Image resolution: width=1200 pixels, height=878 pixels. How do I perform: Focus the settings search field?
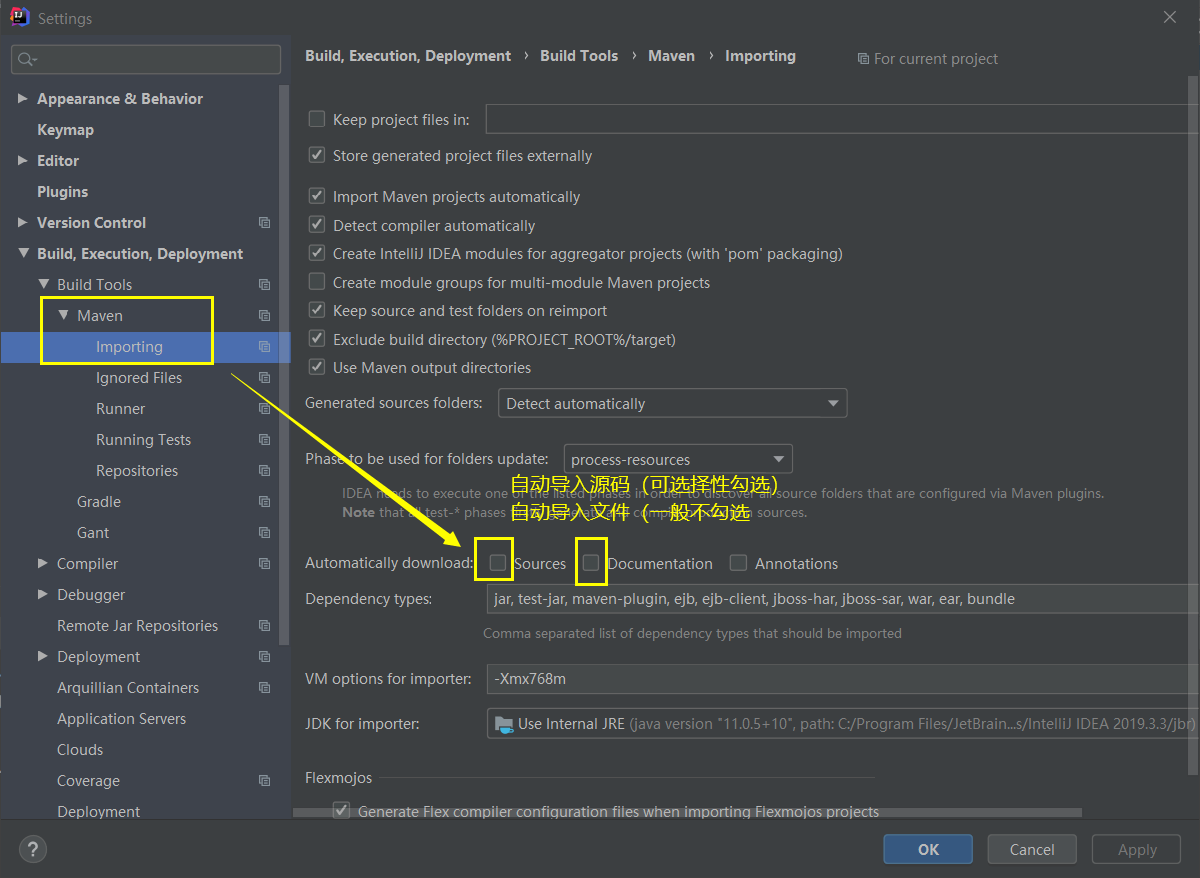tap(146, 60)
